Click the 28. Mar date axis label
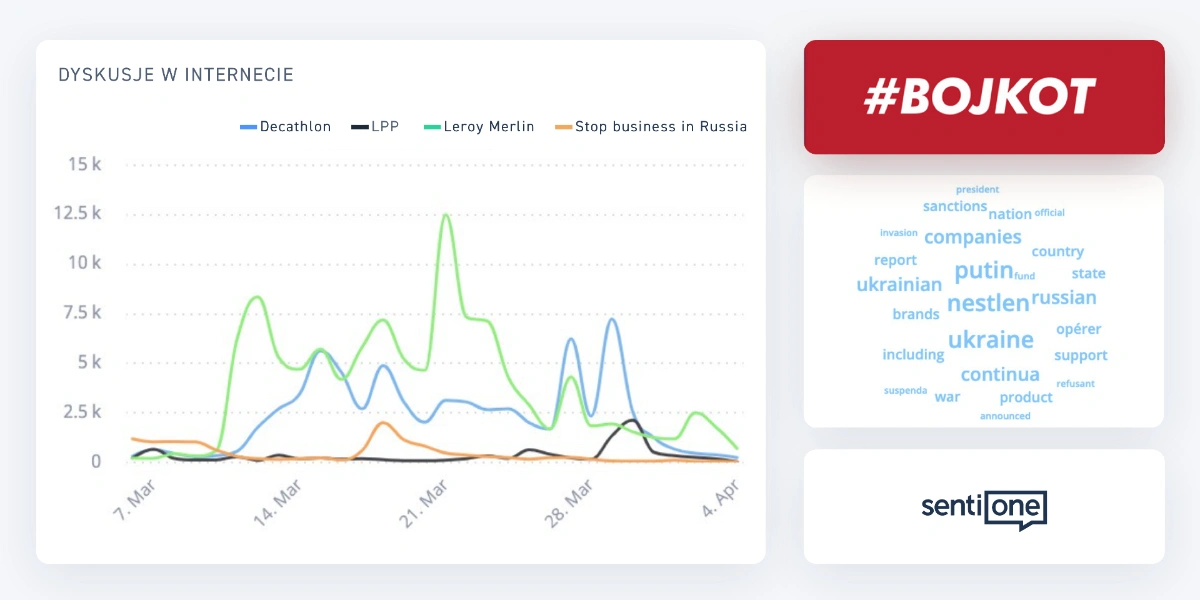 [567, 497]
